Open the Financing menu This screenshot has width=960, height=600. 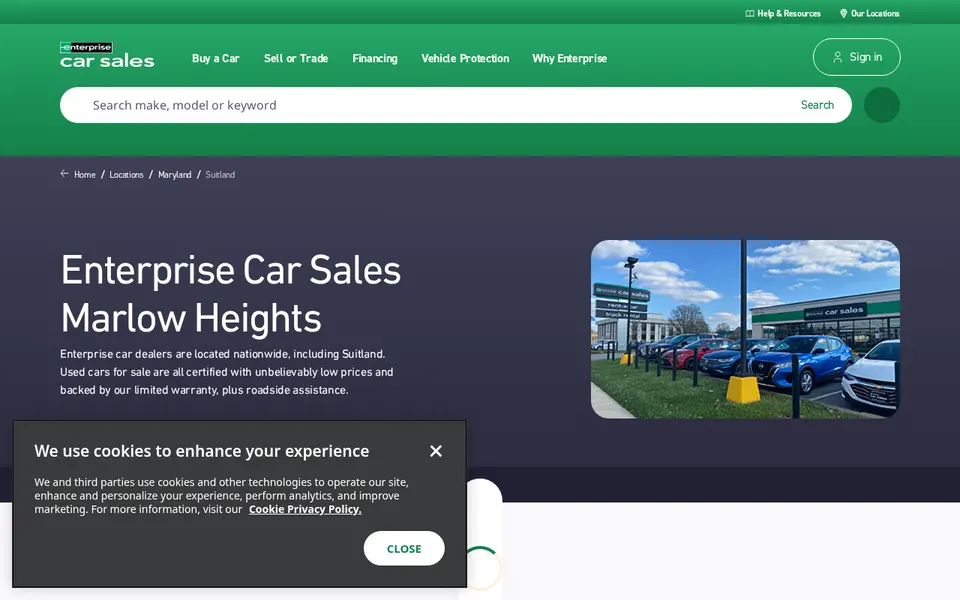click(375, 58)
